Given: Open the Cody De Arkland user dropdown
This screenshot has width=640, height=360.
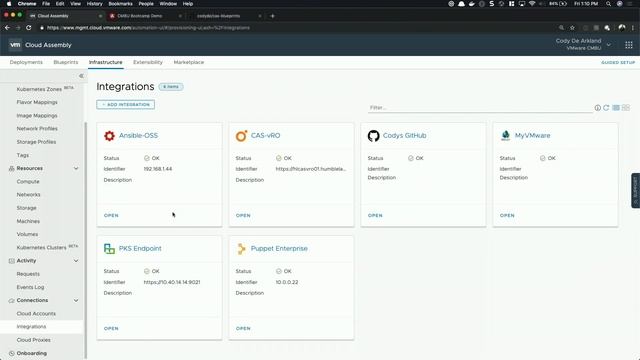Looking at the screenshot, I should [x=609, y=44].
